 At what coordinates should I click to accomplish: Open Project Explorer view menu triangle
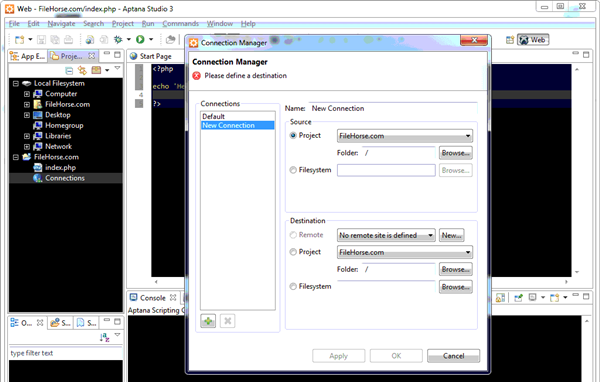117,68
